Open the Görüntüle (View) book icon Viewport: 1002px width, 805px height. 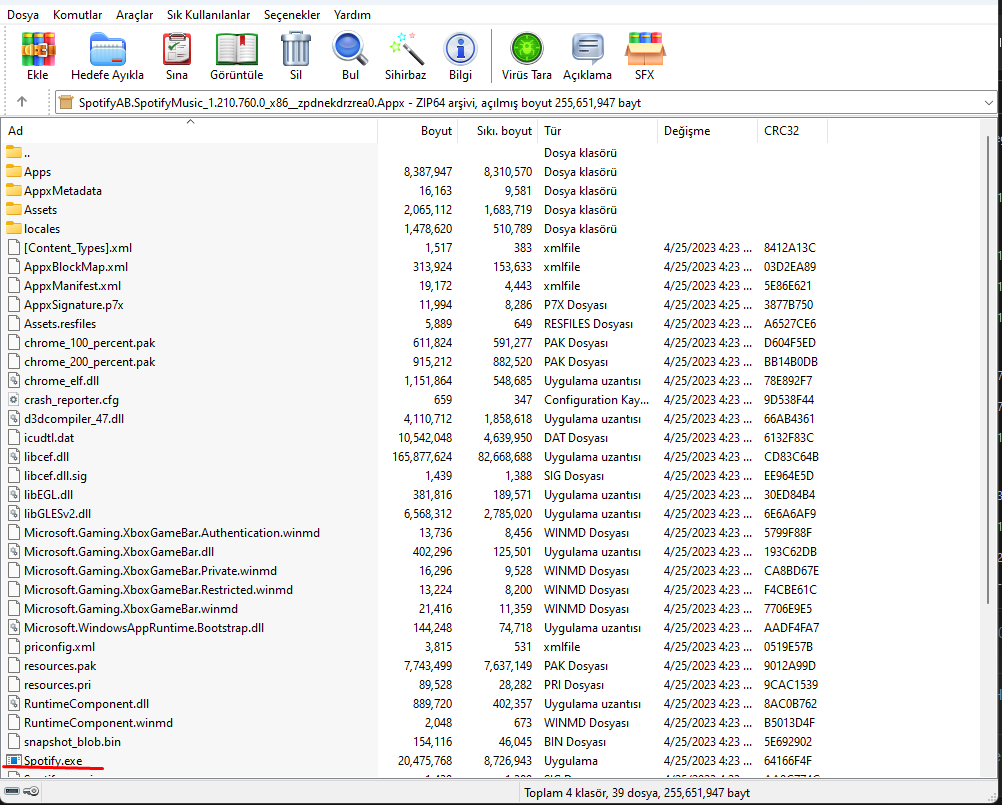[236, 50]
